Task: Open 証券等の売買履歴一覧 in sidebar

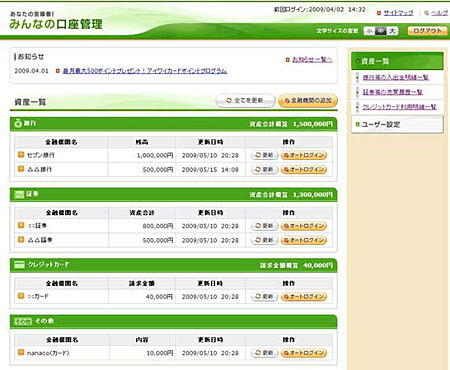Action: coord(393,92)
